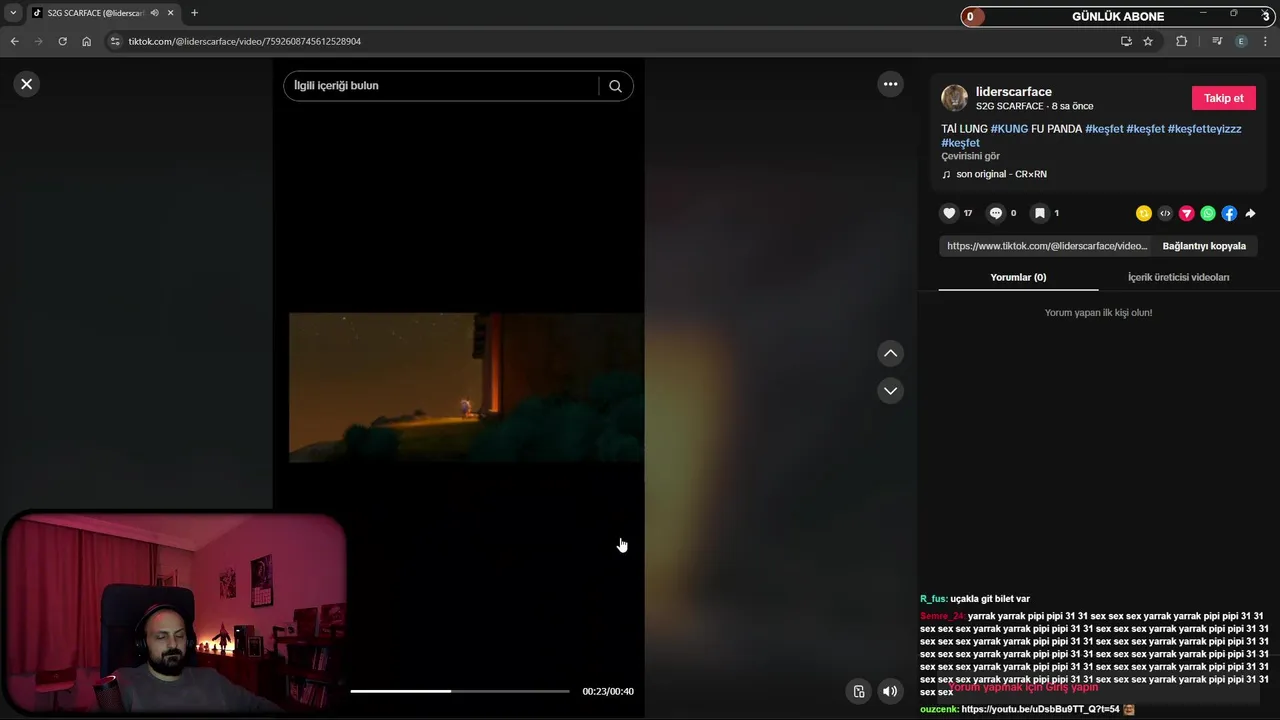Toggle auto-scroll icon beside volume button
This screenshot has width=1280, height=720.
(x=858, y=691)
